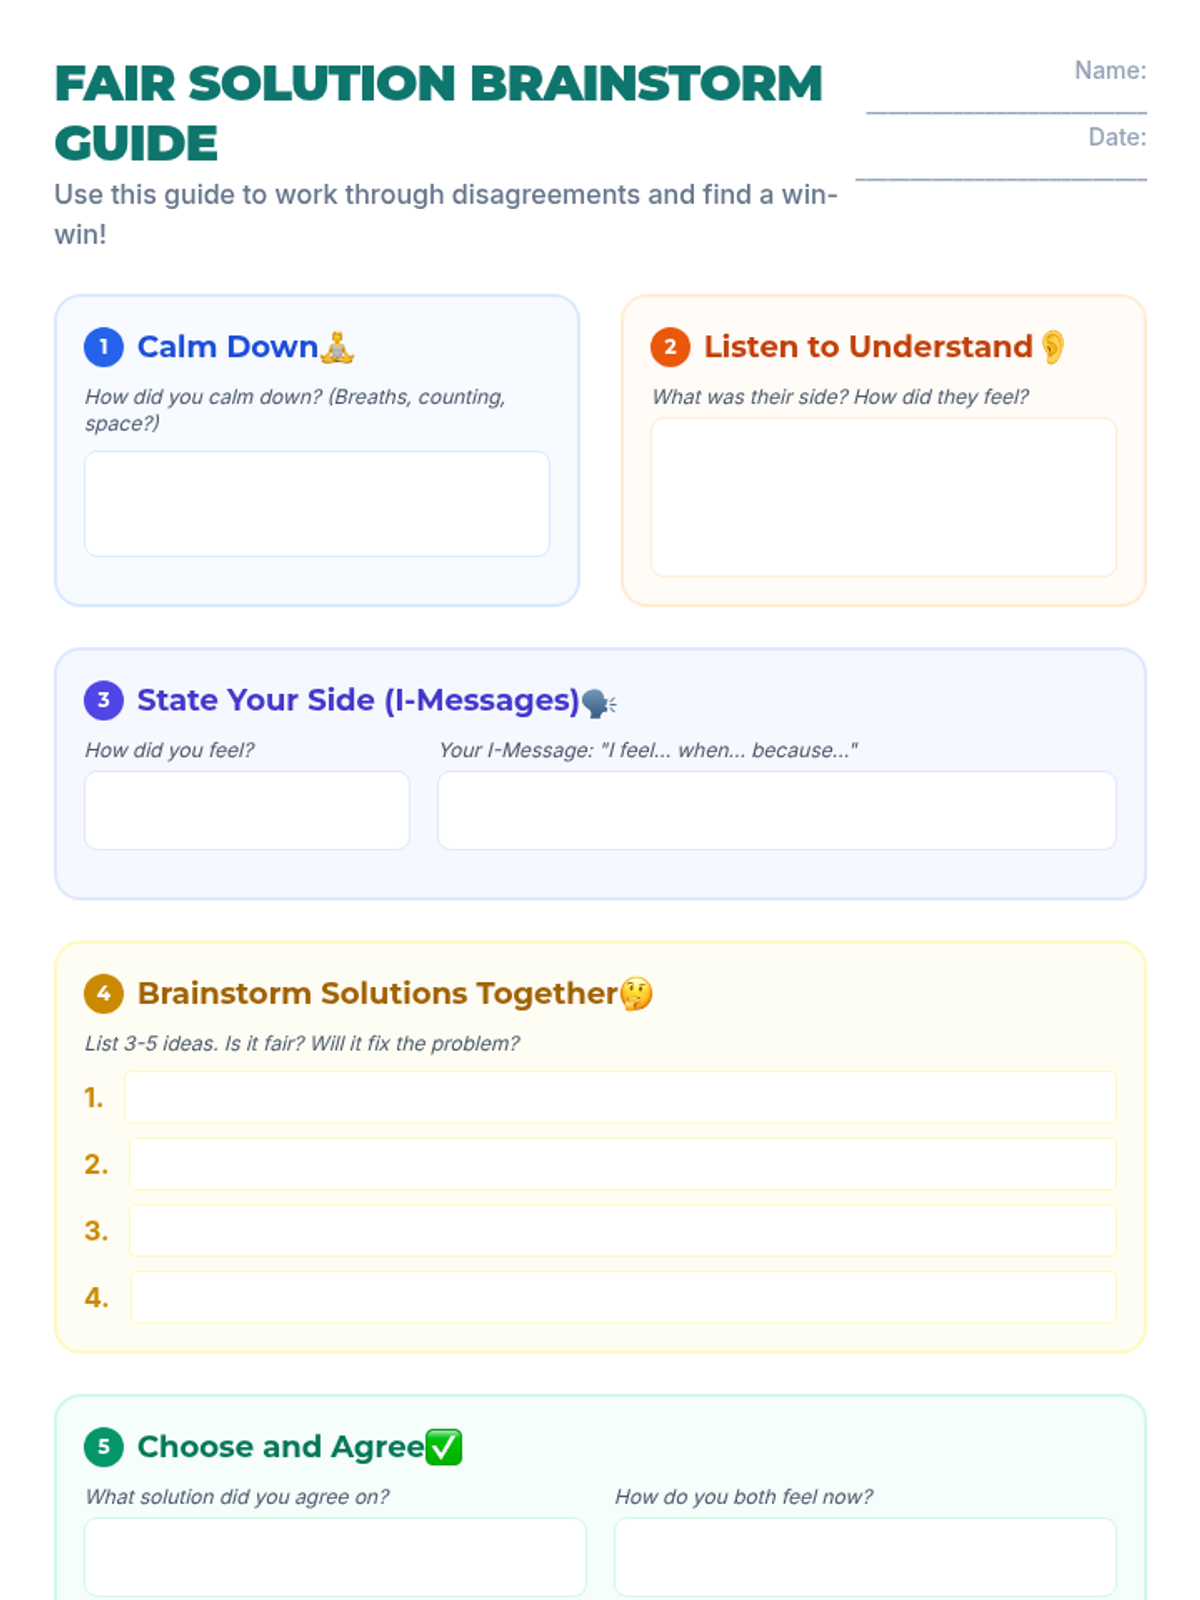Screen dimensions: 1200x1600
Task: Click the 'How did you feel?' box
Action: pos(247,810)
